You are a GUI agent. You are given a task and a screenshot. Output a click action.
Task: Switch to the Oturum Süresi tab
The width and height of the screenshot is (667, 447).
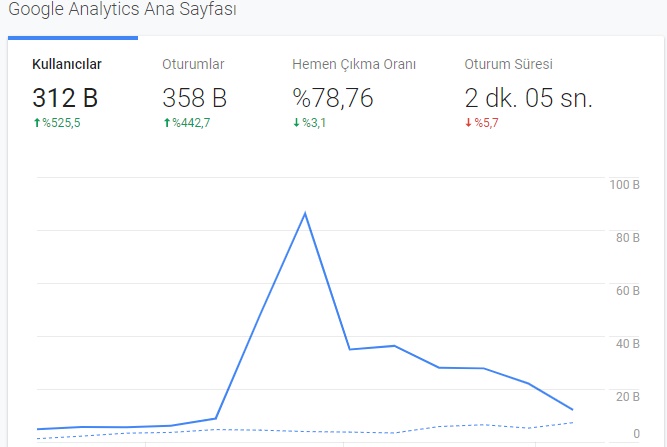508,64
